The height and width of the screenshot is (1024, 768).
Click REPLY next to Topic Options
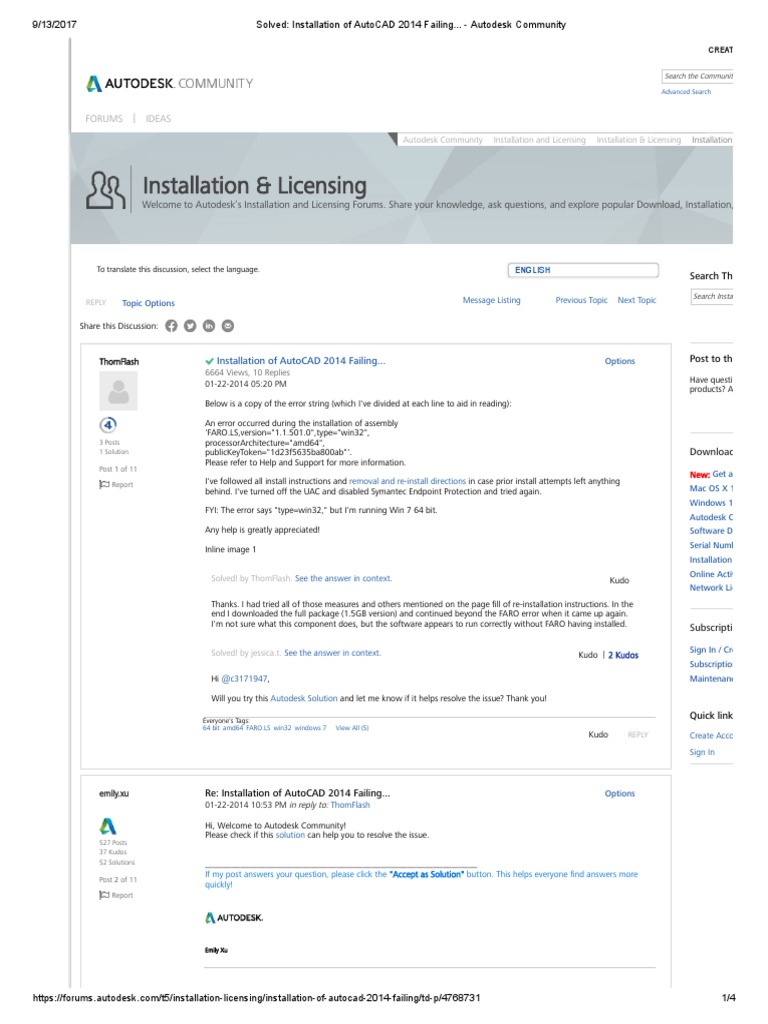[x=96, y=303]
